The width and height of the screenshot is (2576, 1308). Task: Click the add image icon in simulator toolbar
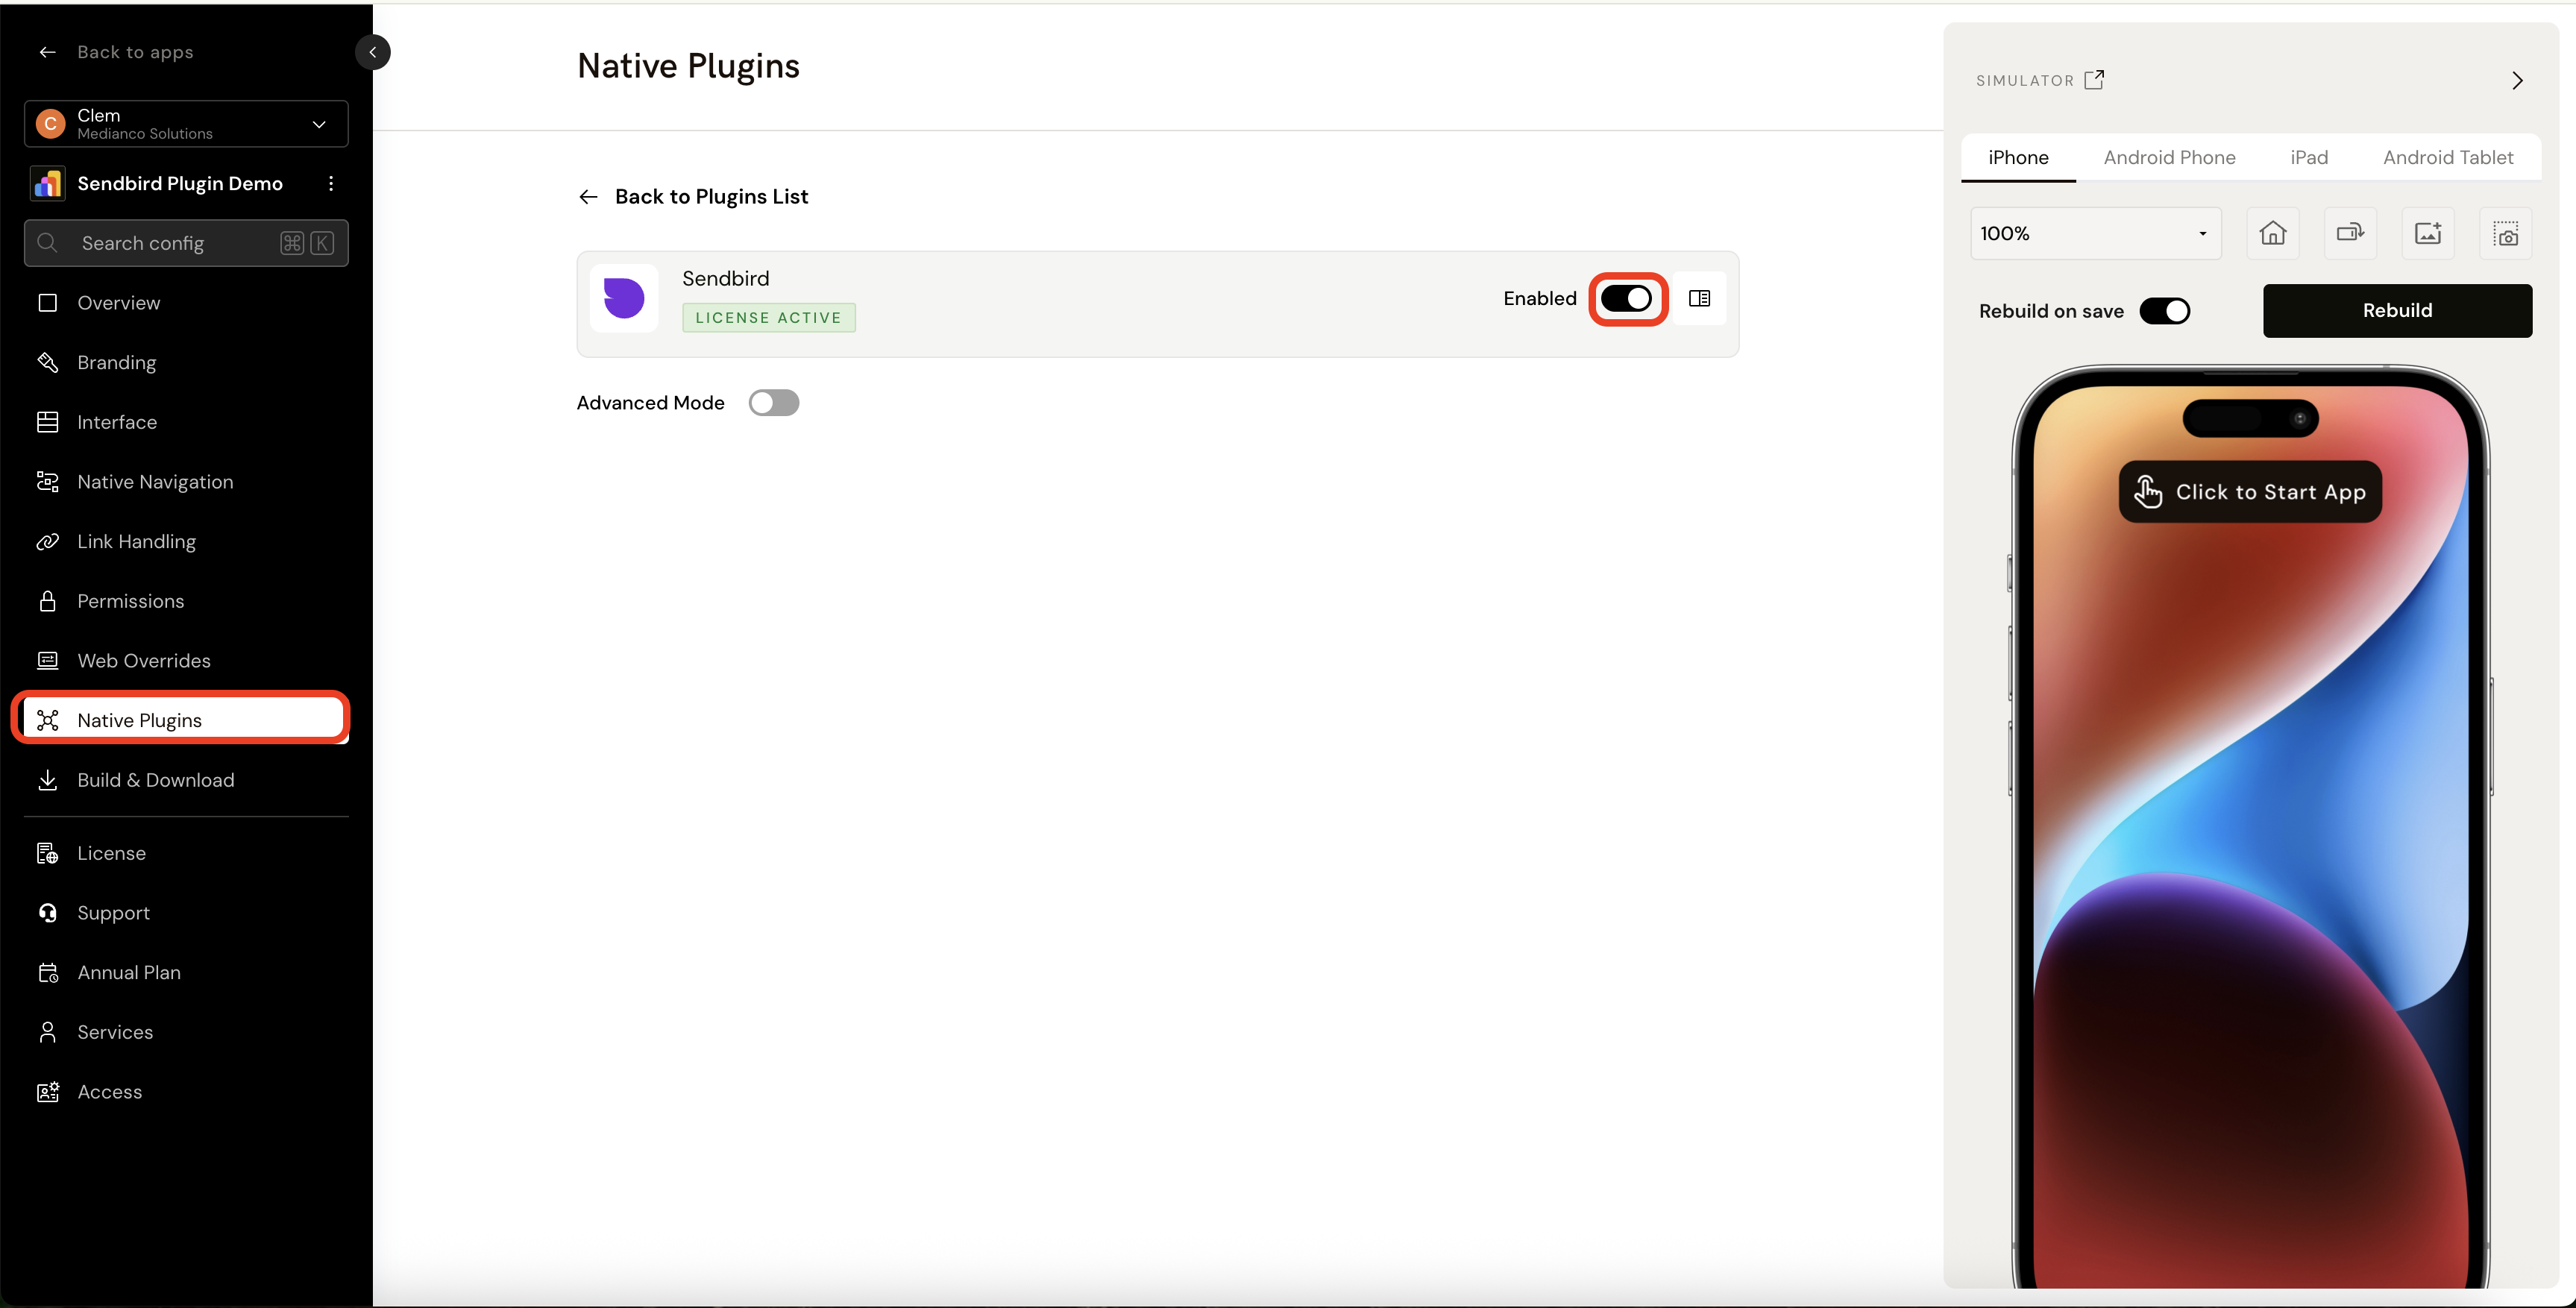[2427, 233]
